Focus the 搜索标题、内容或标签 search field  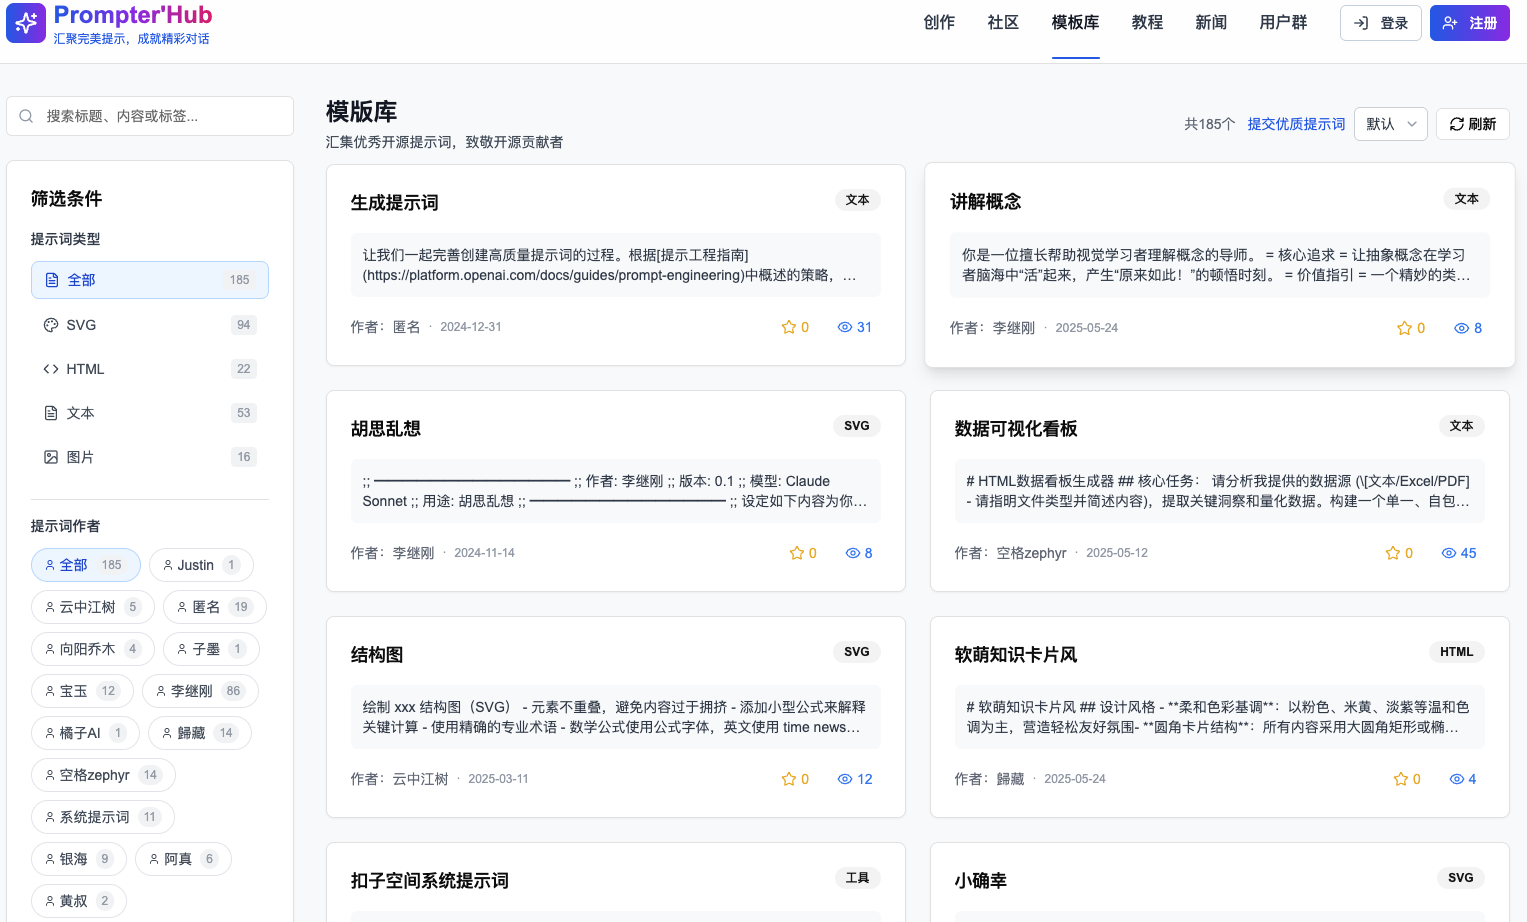click(x=160, y=116)
